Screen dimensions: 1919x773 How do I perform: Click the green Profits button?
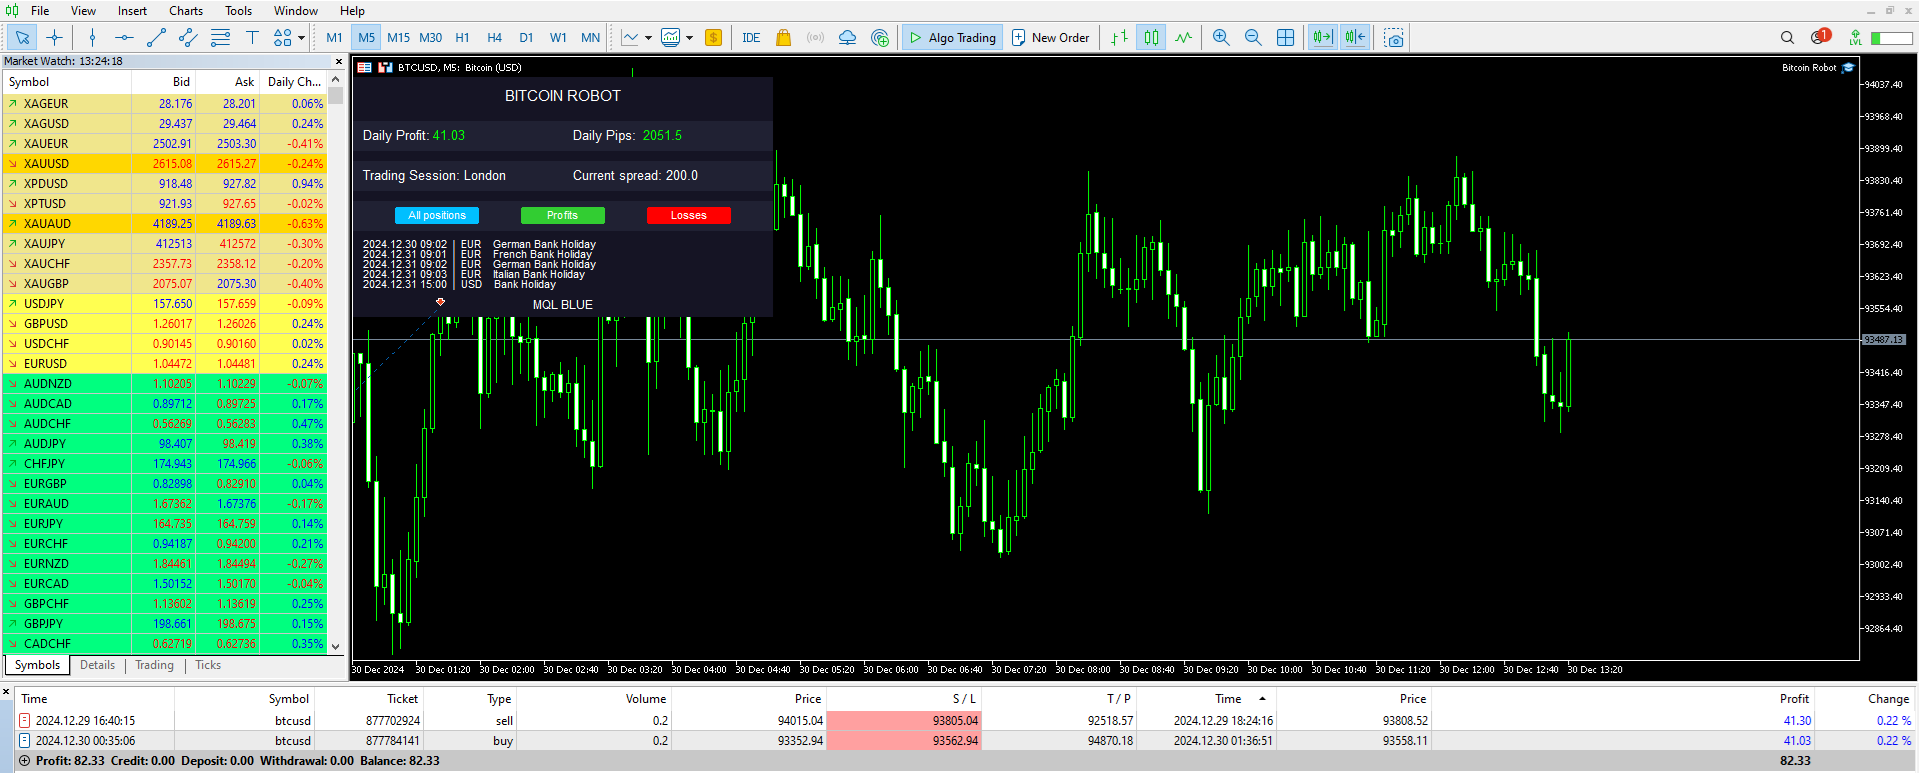pyautogui.click(x=562, y=215)
